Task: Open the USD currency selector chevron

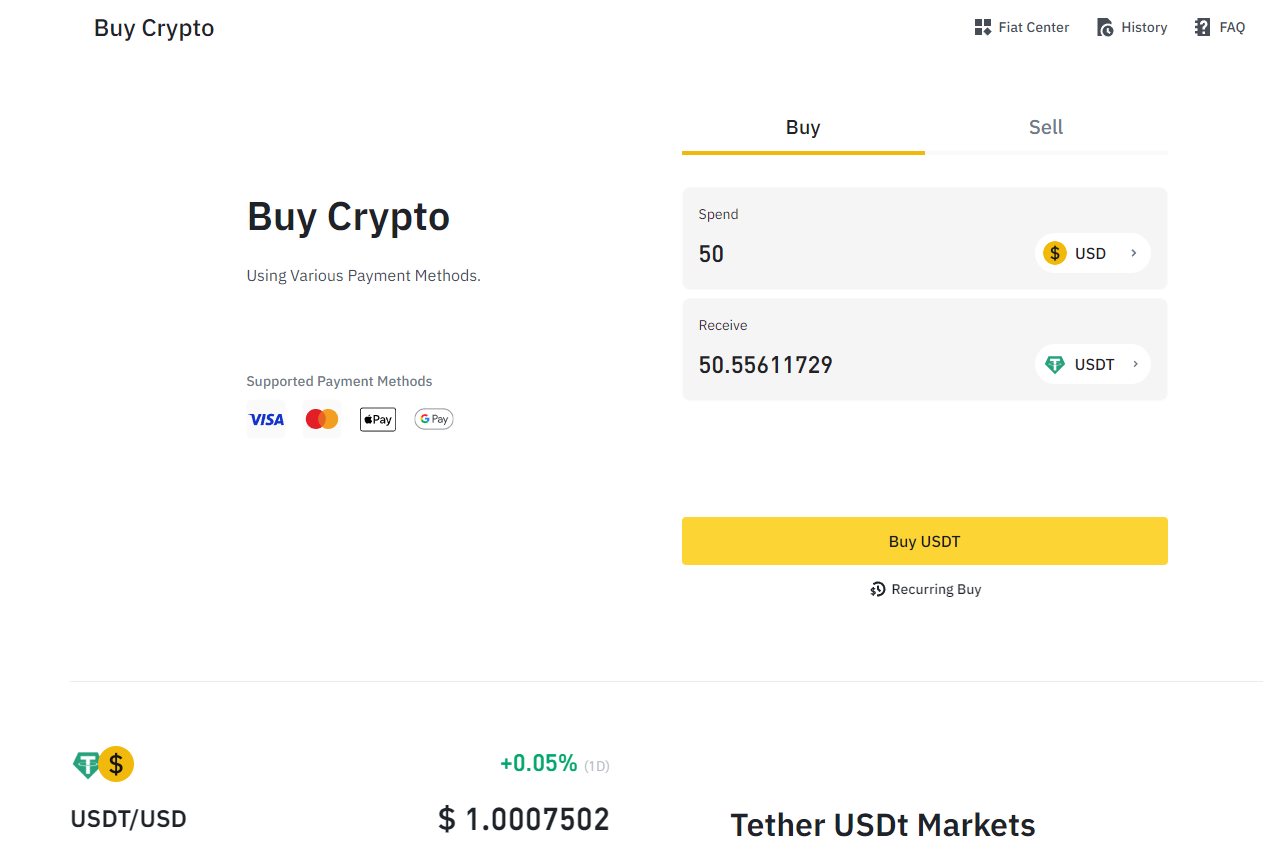Action: (x=1134, y=254)
